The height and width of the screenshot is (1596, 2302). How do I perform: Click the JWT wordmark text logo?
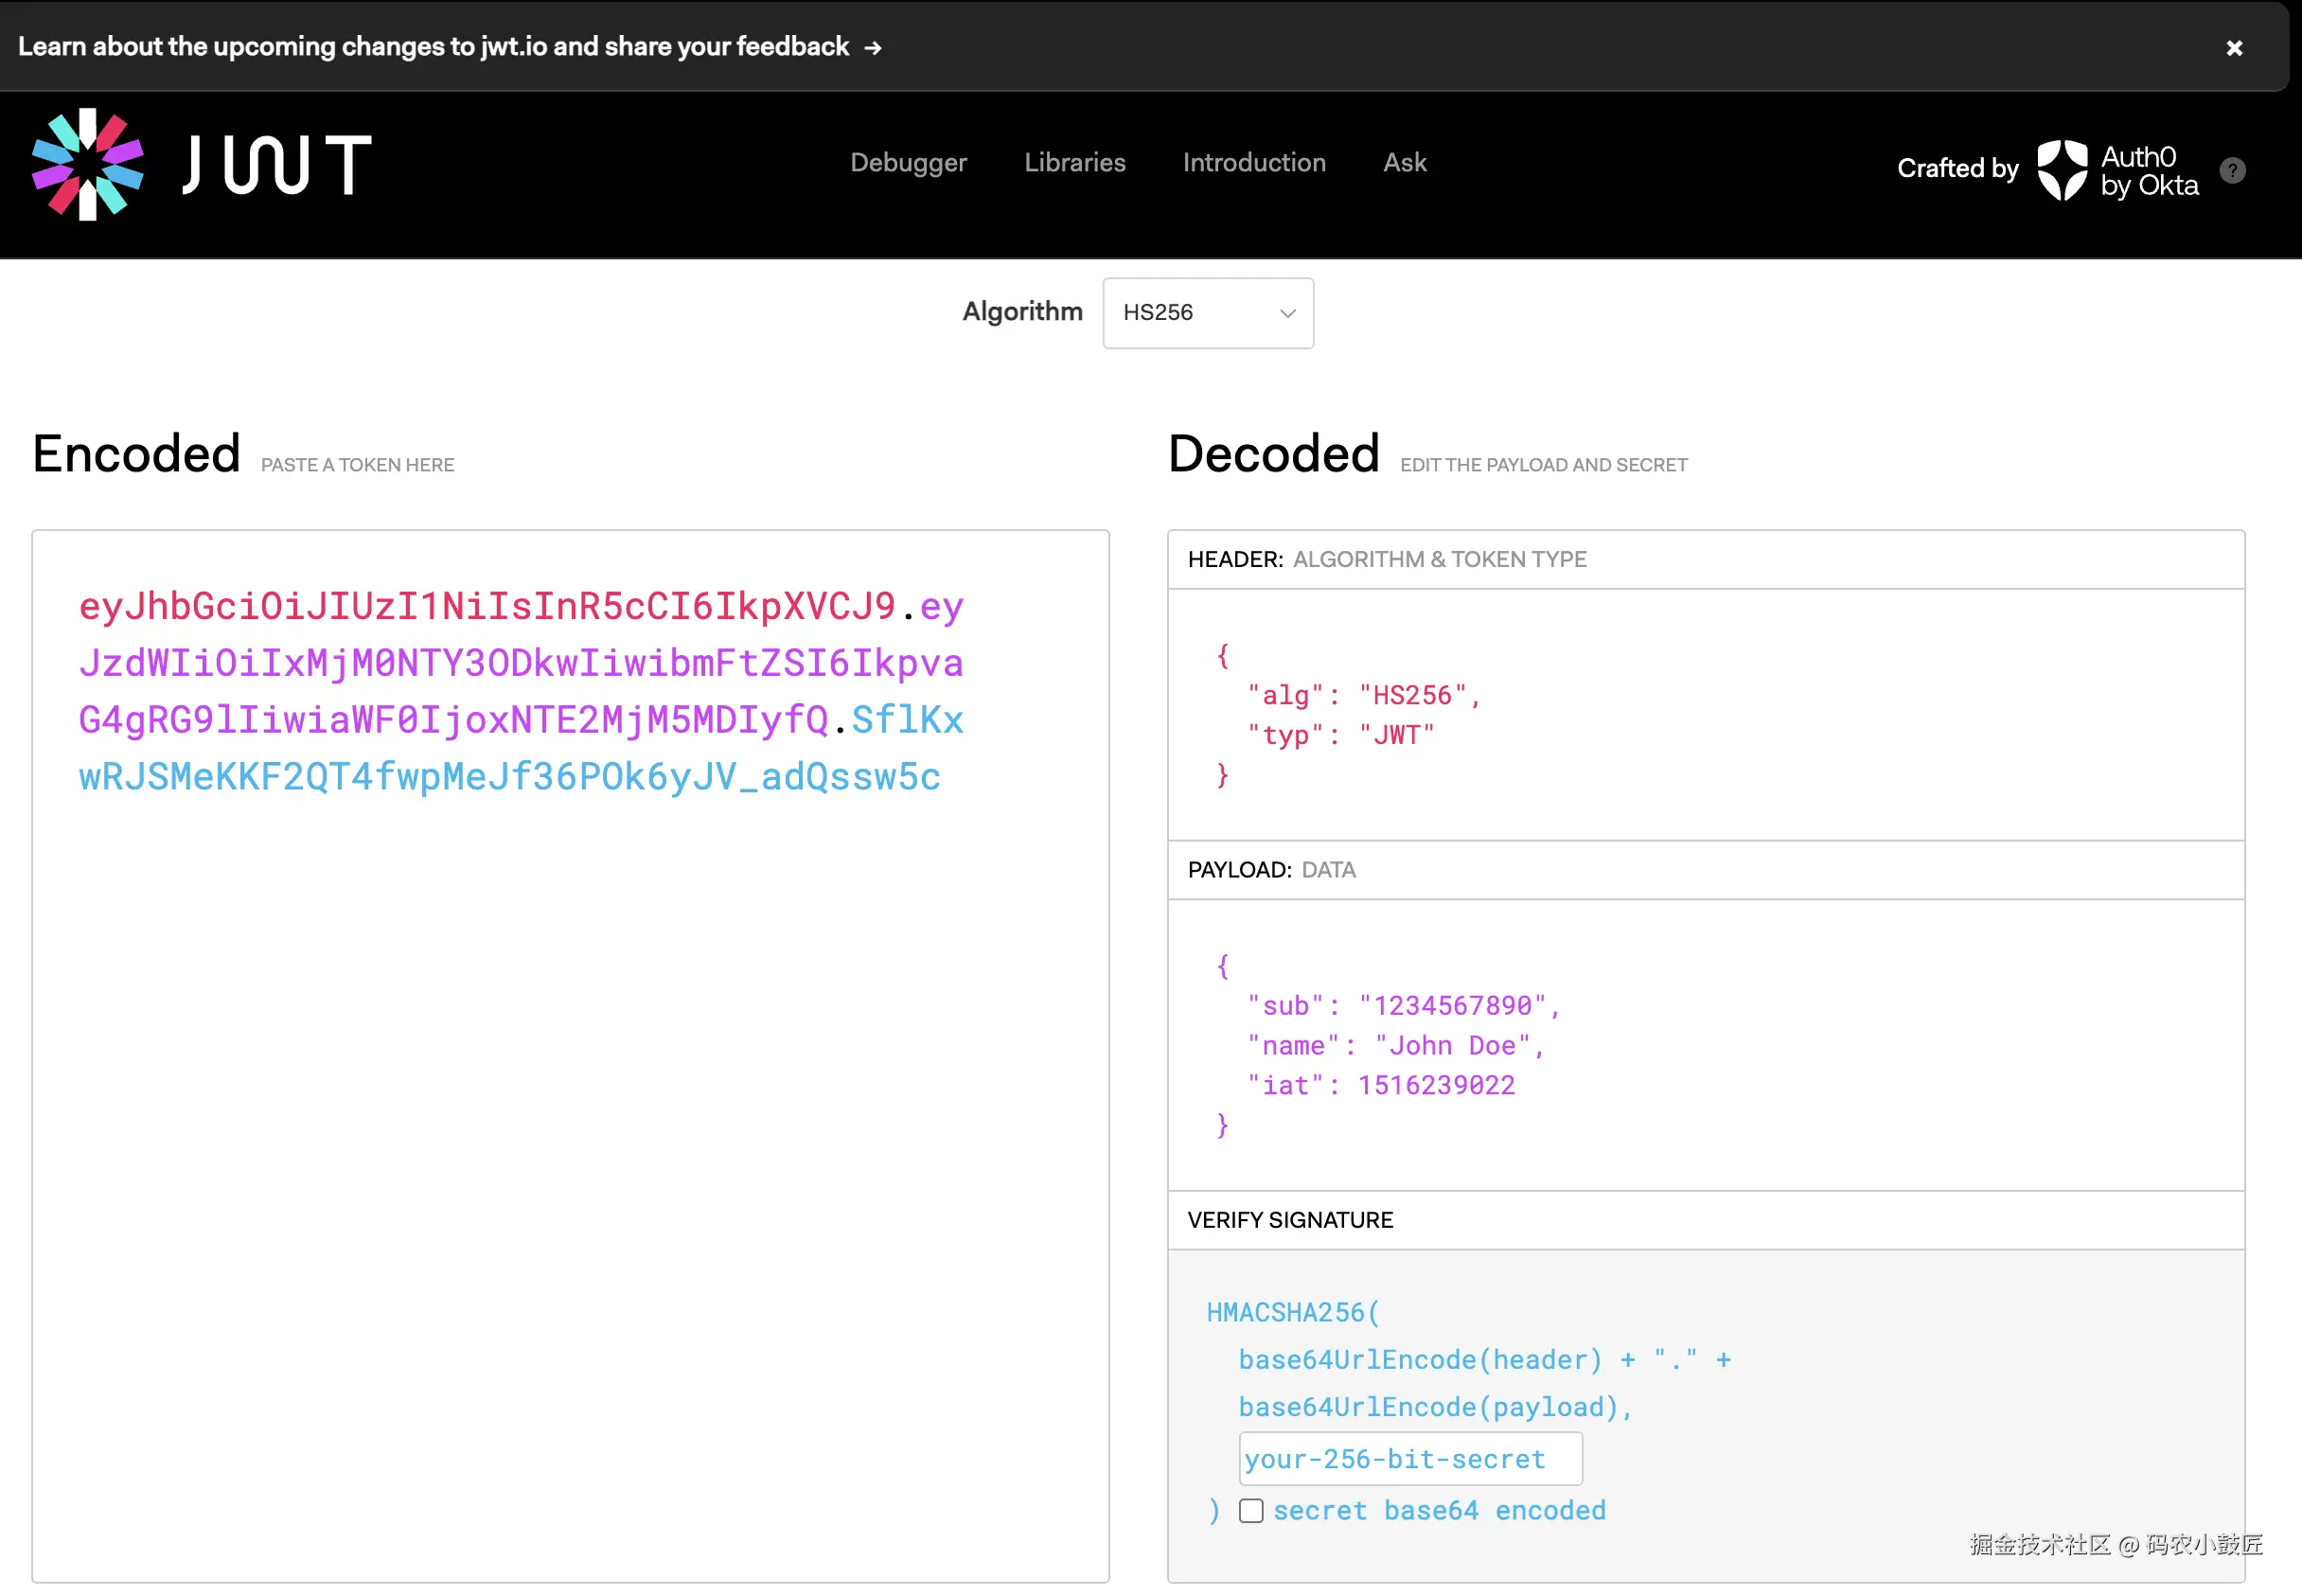[277, 165]
